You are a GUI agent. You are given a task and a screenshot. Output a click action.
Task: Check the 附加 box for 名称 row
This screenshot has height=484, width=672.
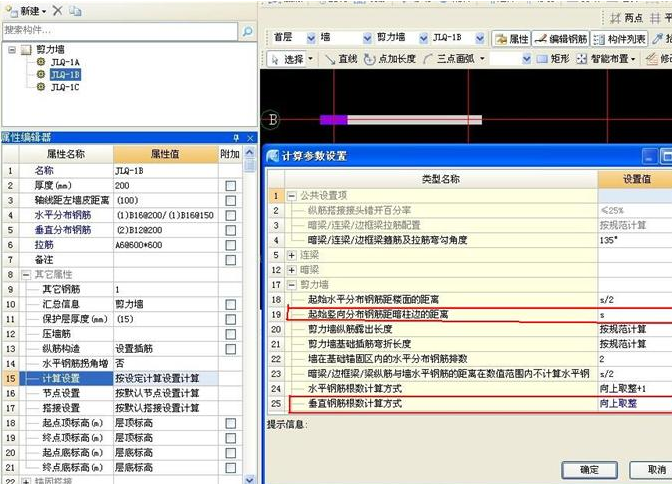[x=231, y=171]
